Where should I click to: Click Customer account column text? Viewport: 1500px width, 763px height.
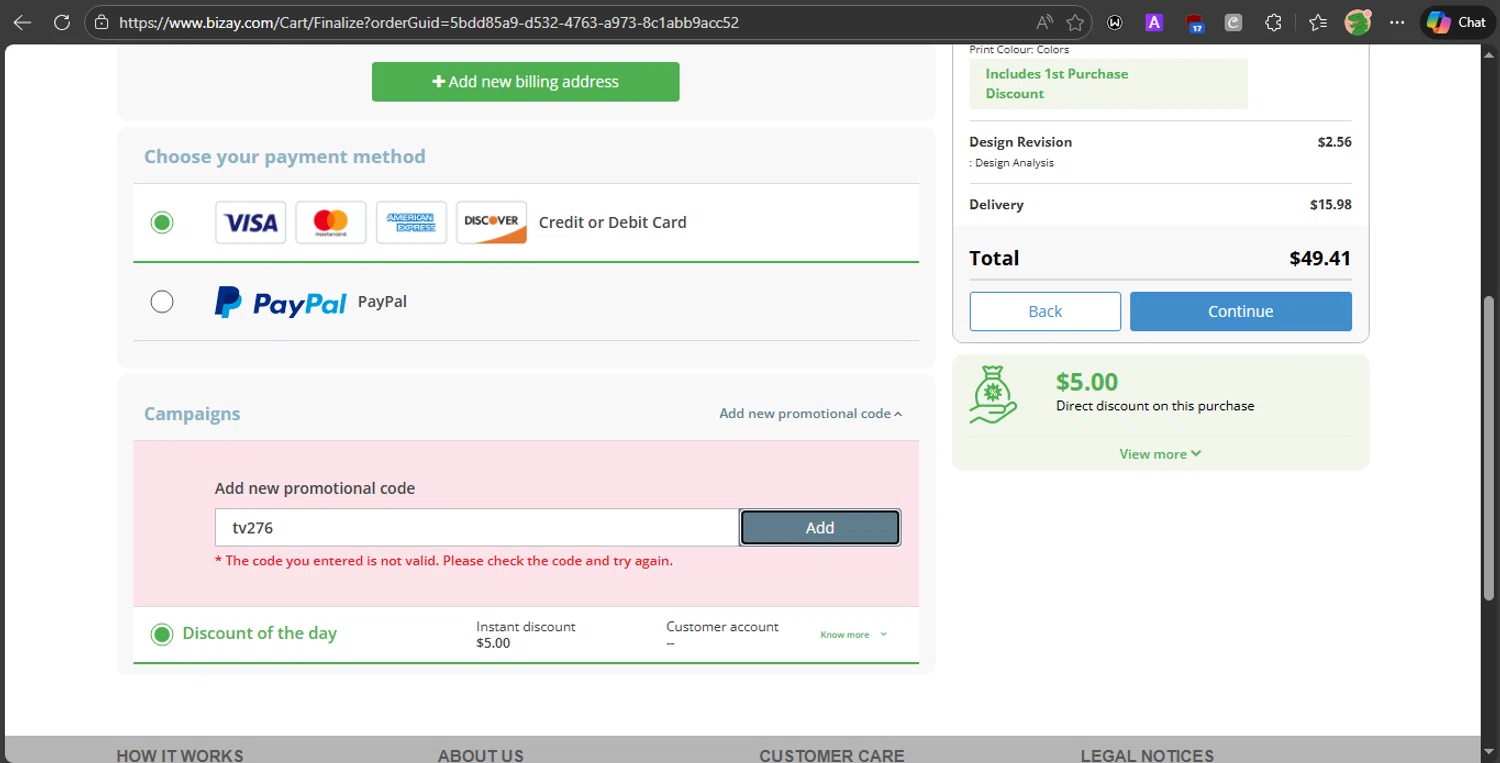pos(722,627)
